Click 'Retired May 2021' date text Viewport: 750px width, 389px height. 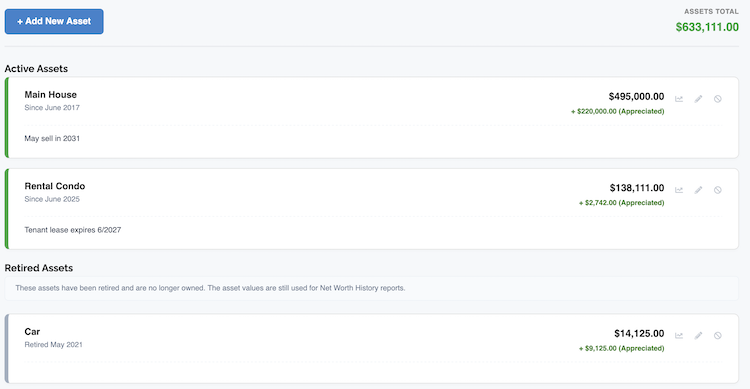[54, 345]
